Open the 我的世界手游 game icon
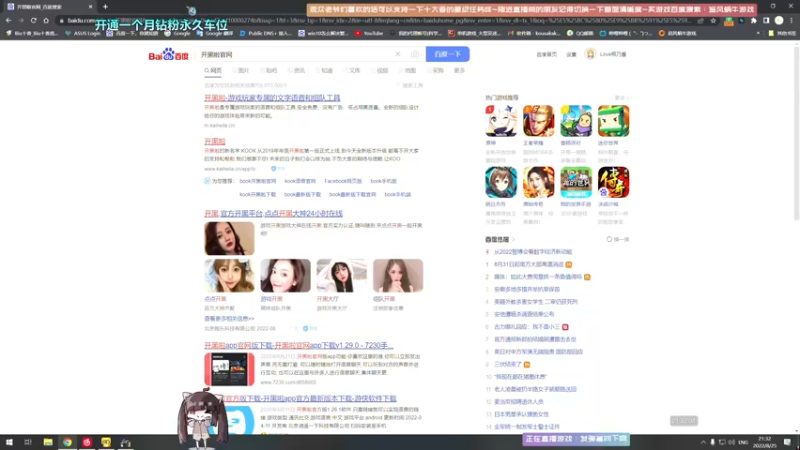Viewport: 800px width, 450px height. [x=576, y=182]
